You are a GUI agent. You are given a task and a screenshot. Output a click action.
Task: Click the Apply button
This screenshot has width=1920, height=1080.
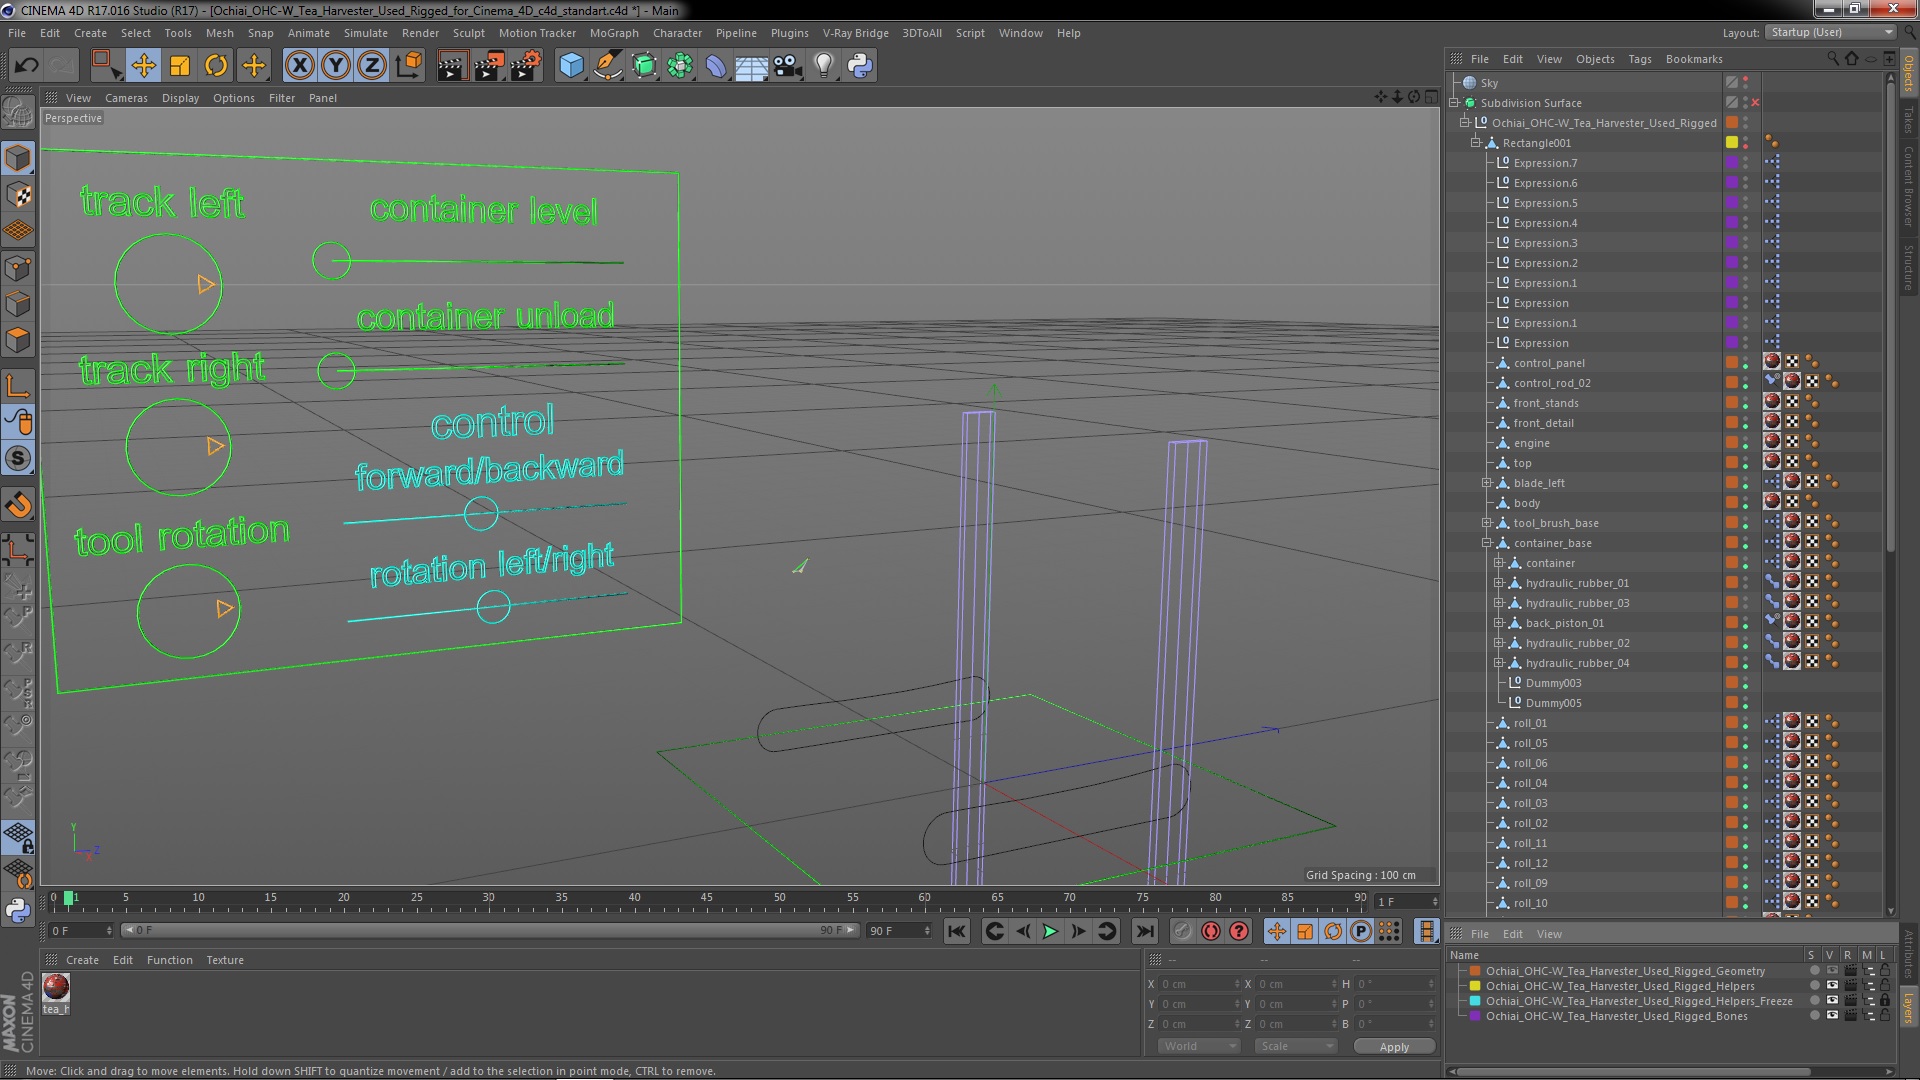(x=1394, y=1046)
